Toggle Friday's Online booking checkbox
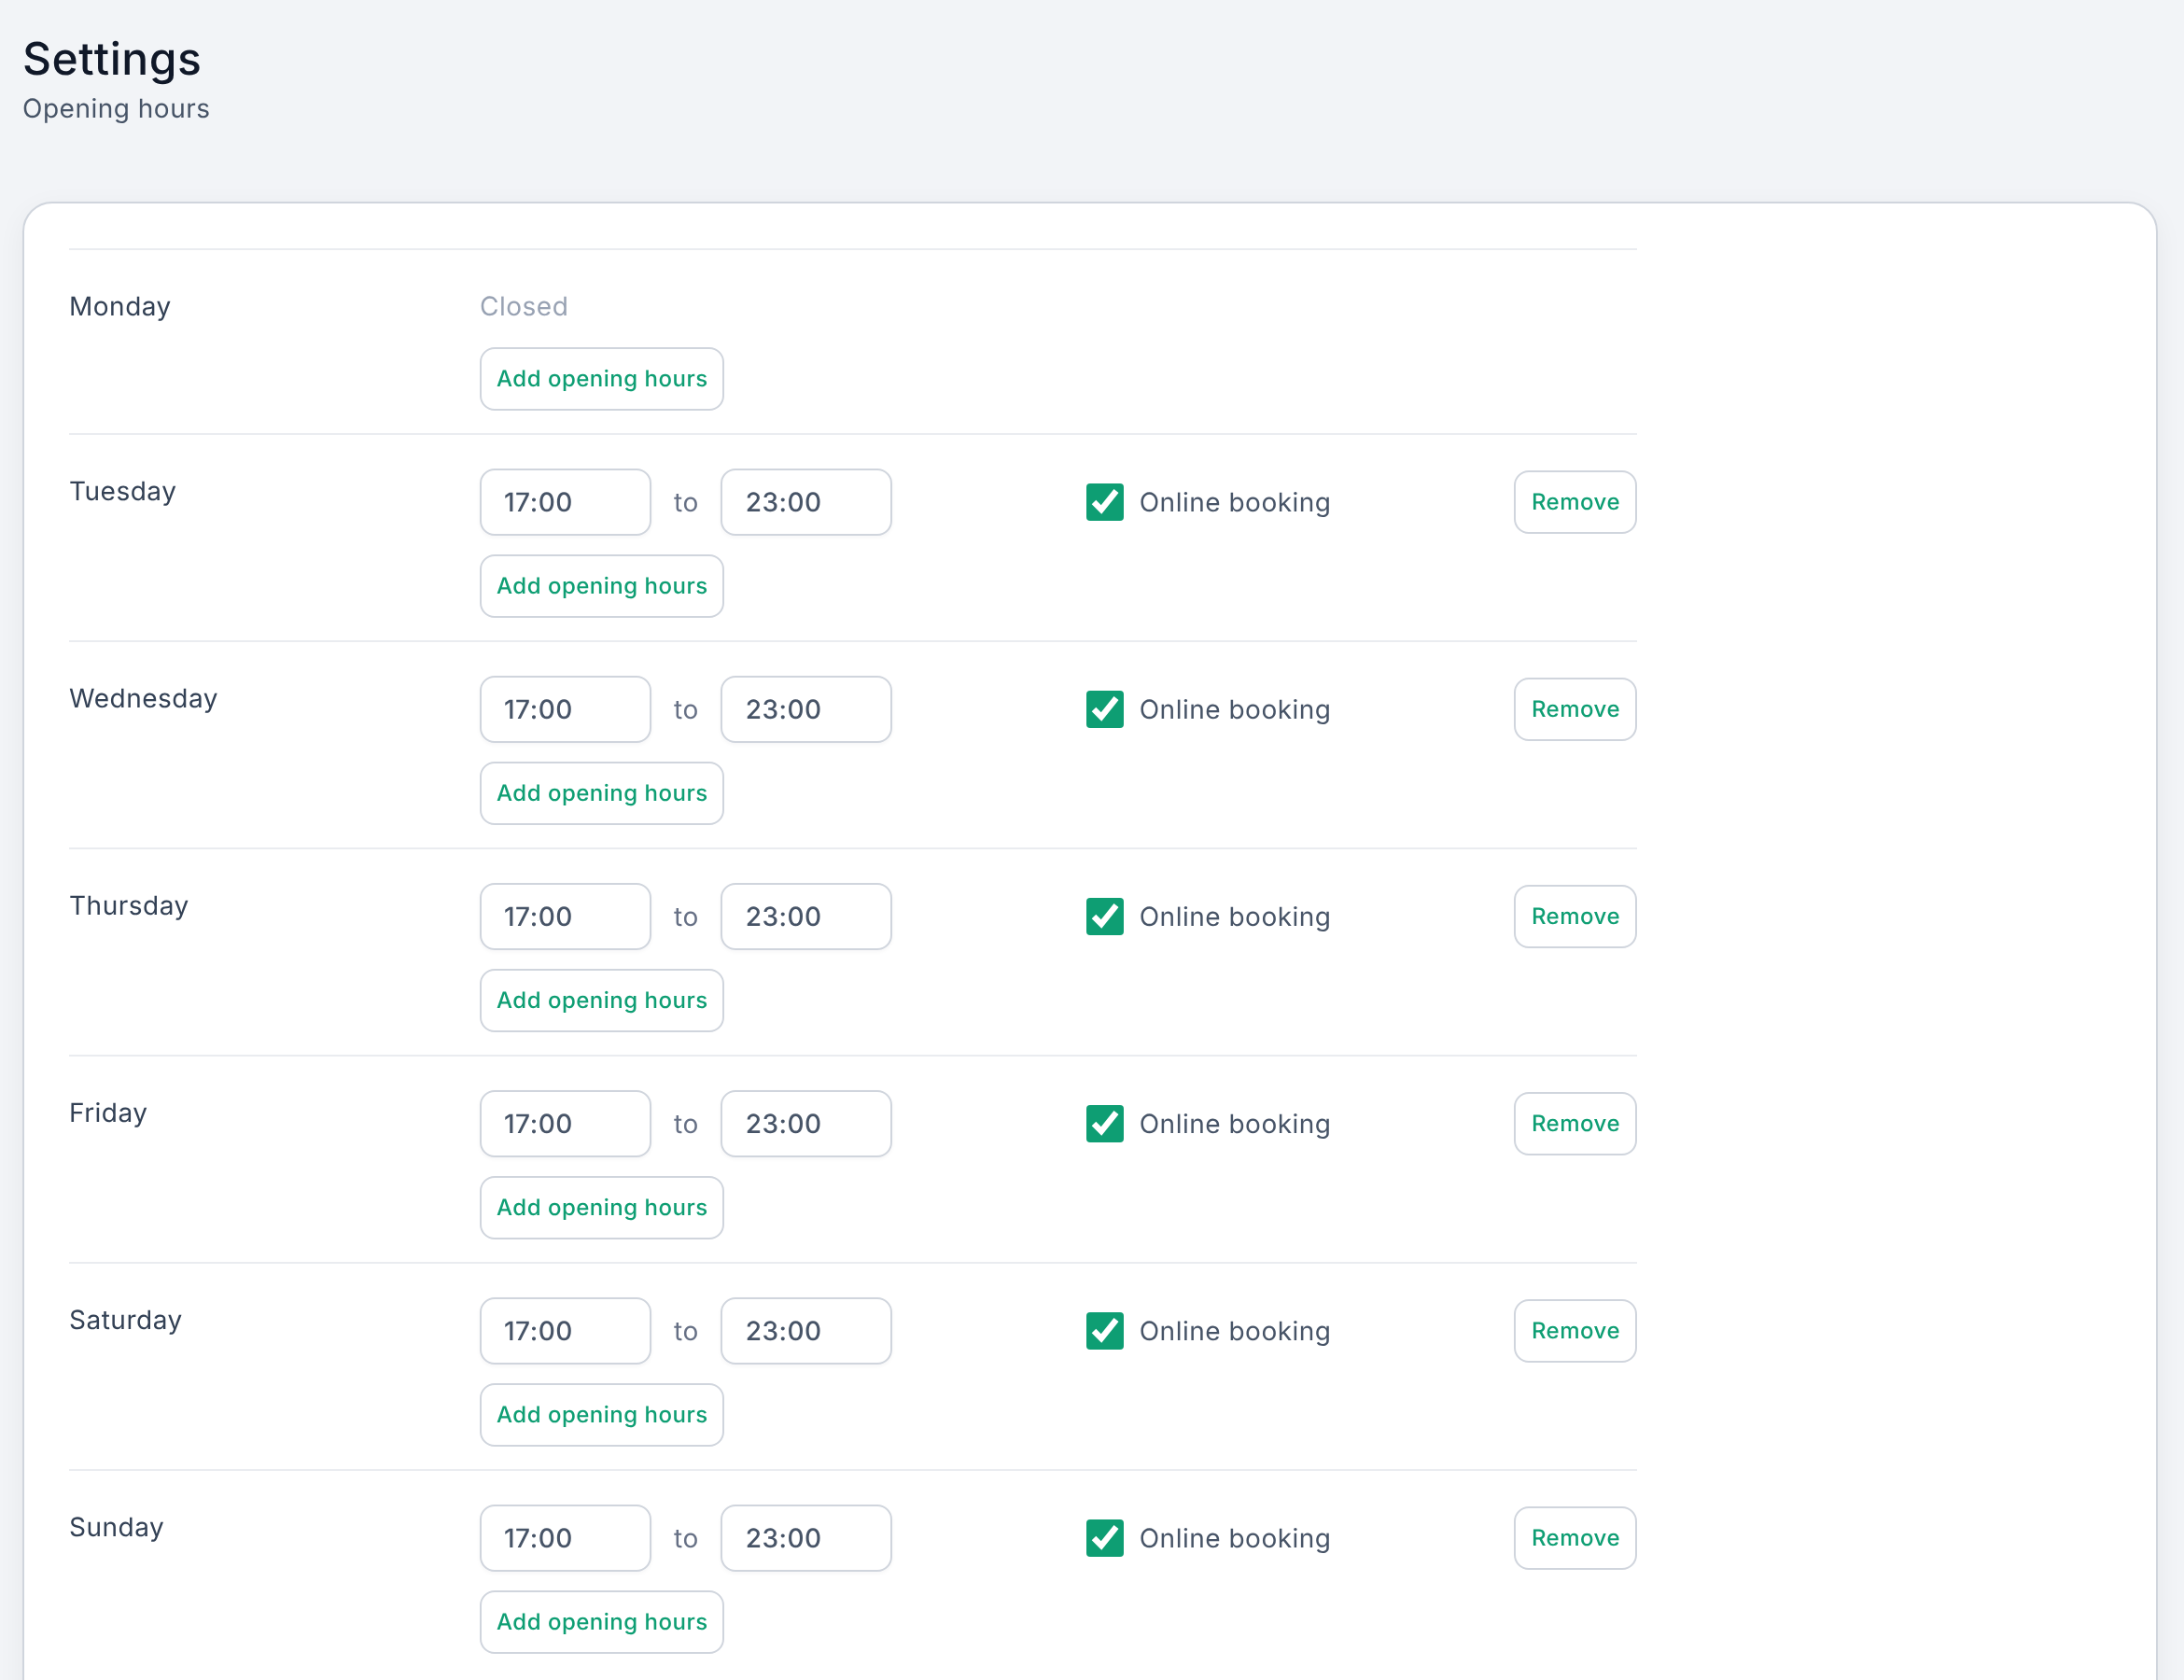The width and height of the screenshot is (2184, 1680). click(1104, 1123)
